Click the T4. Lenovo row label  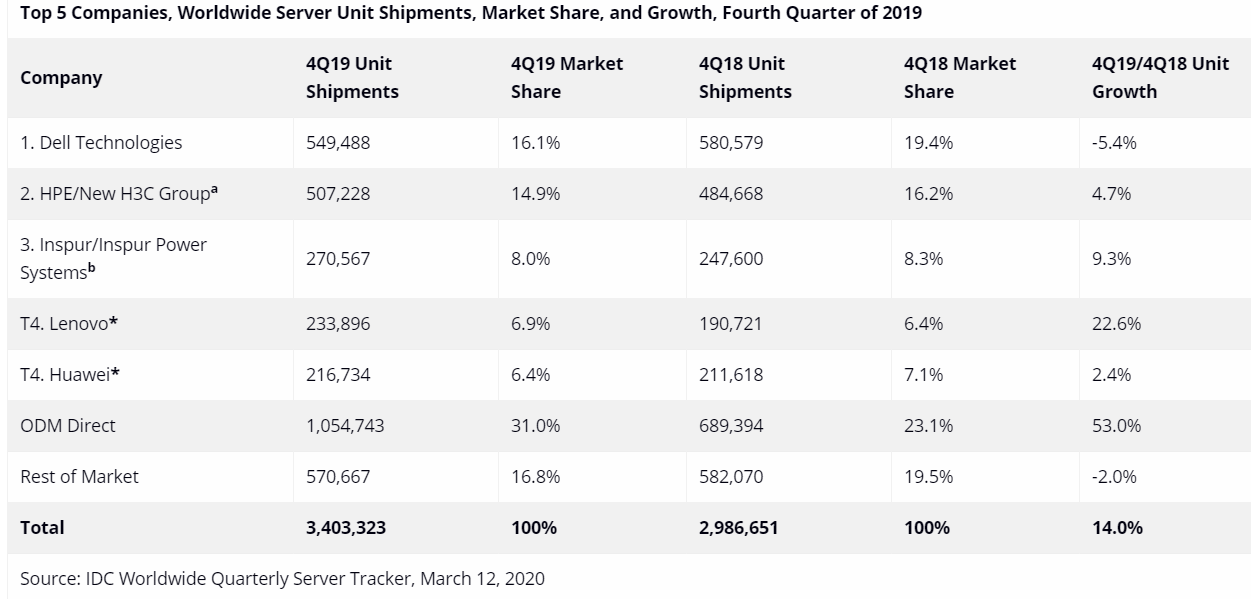(x=70, y=323)
